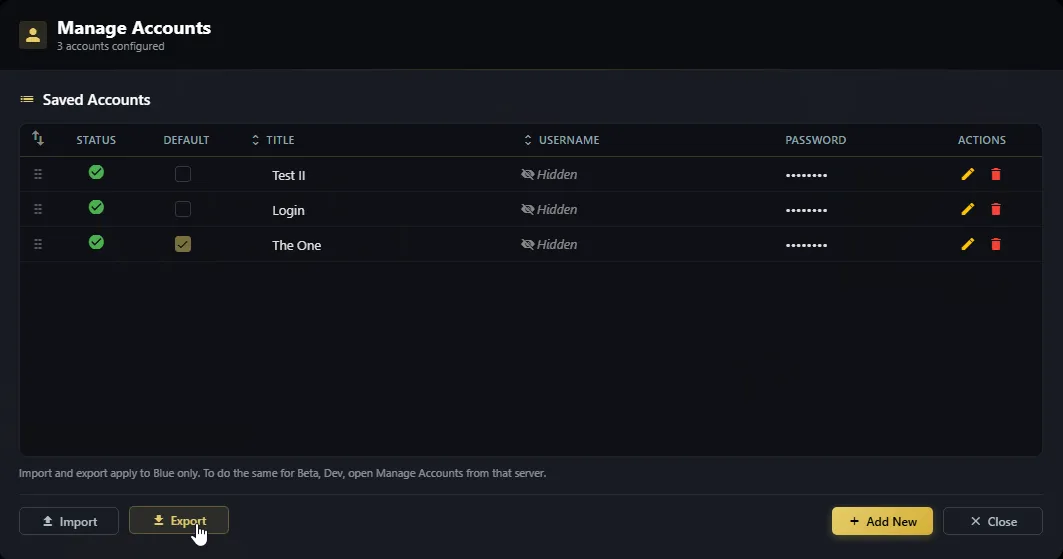Select the 'Login' title cell

coord(288,211)
